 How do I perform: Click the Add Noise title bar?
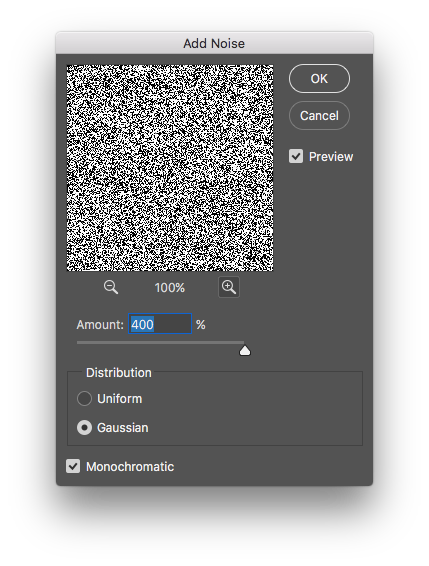214,43
